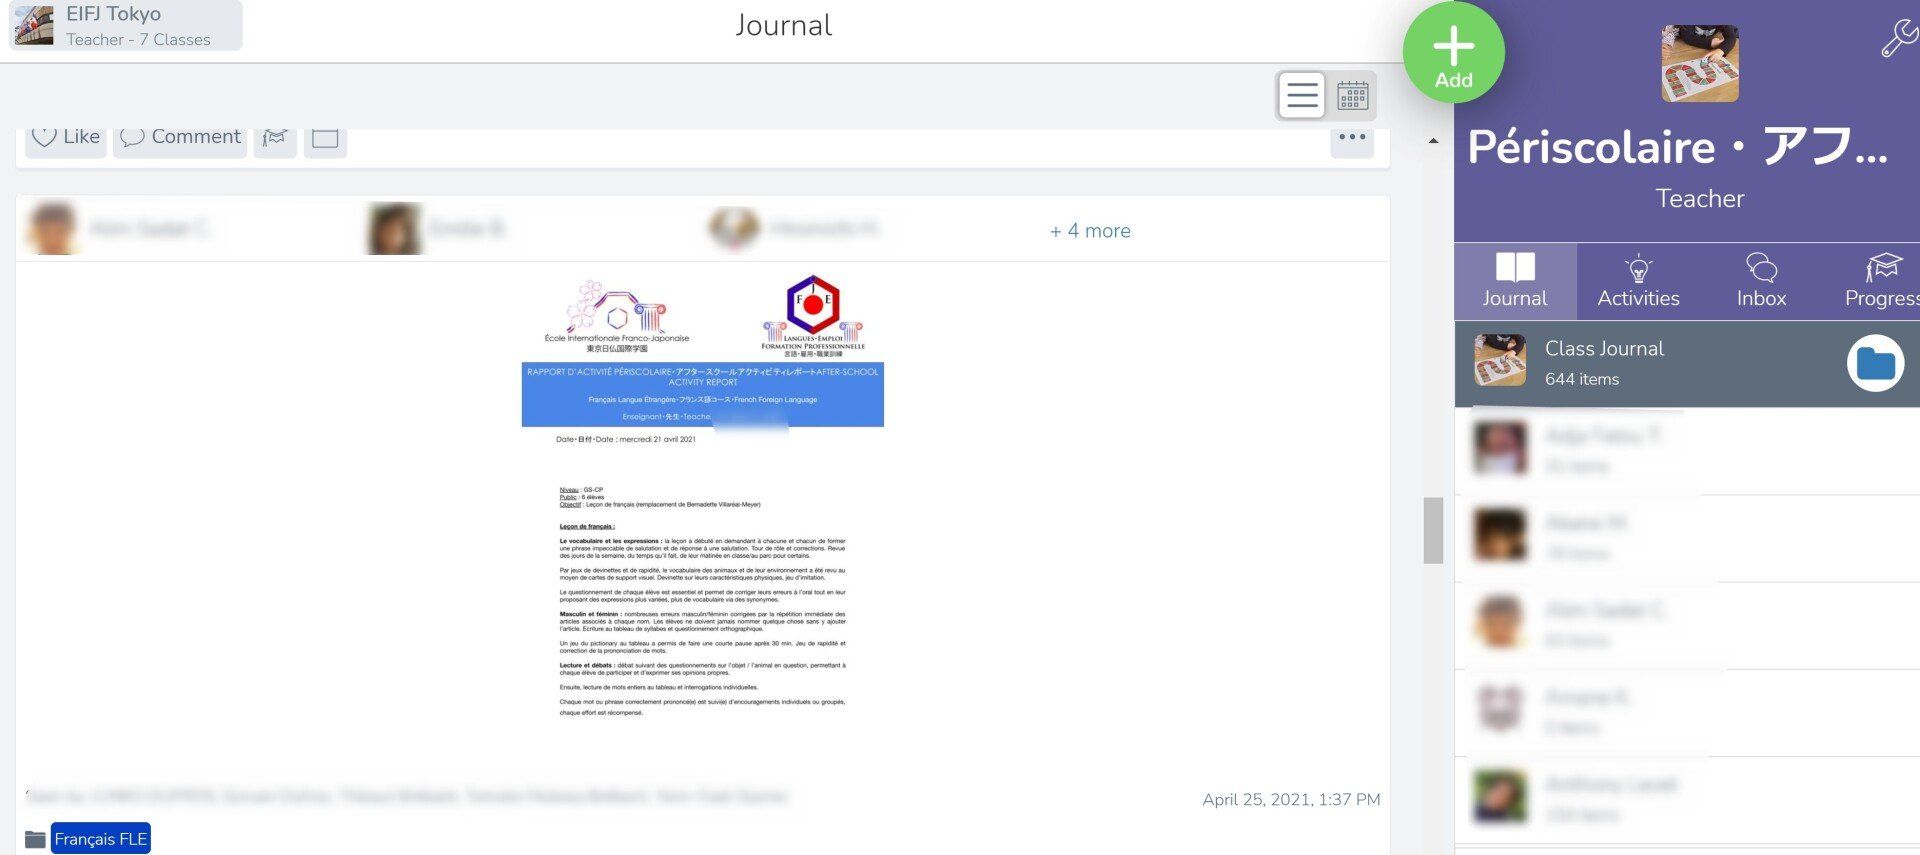
Task: Open Comment on the post
Action: (x=180, y=137)
